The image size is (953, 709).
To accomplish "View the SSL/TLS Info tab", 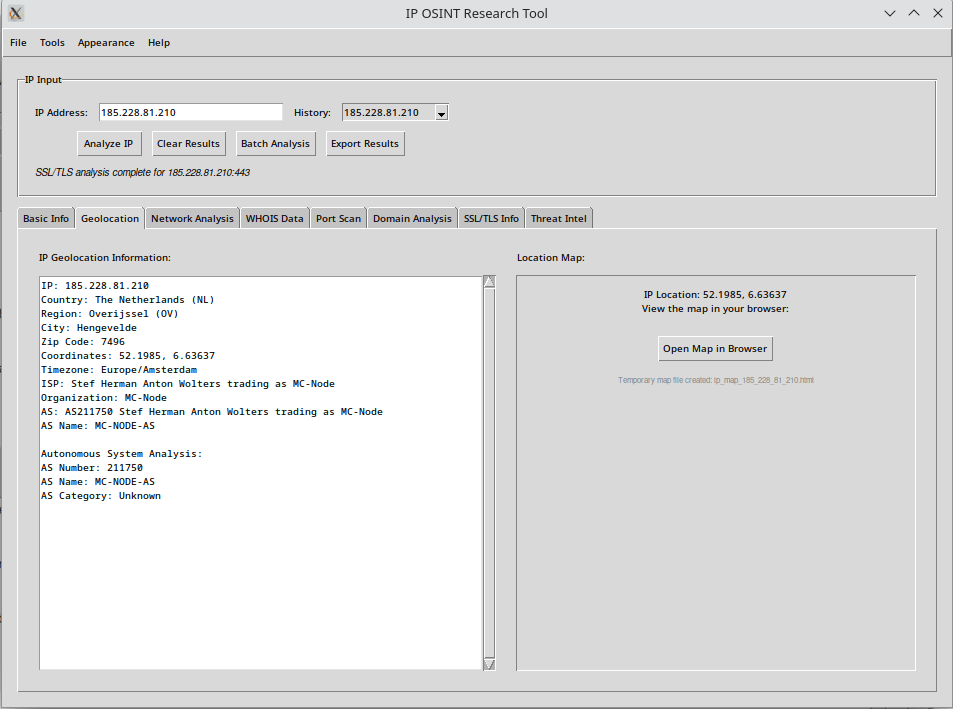I will [x=491, y=219].
